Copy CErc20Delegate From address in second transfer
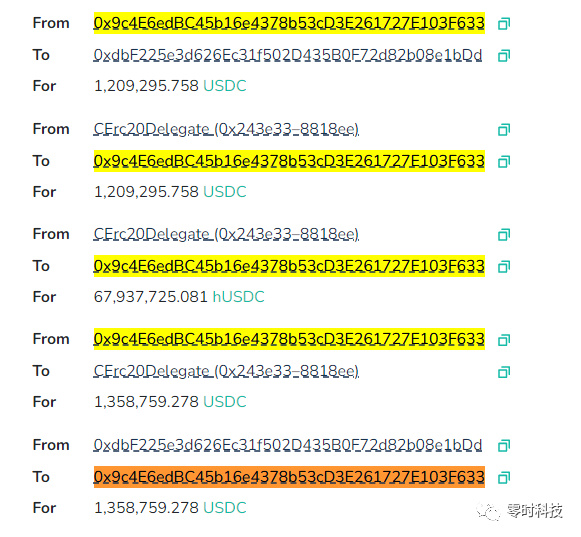581x537 pixels. tap(504, 130)
